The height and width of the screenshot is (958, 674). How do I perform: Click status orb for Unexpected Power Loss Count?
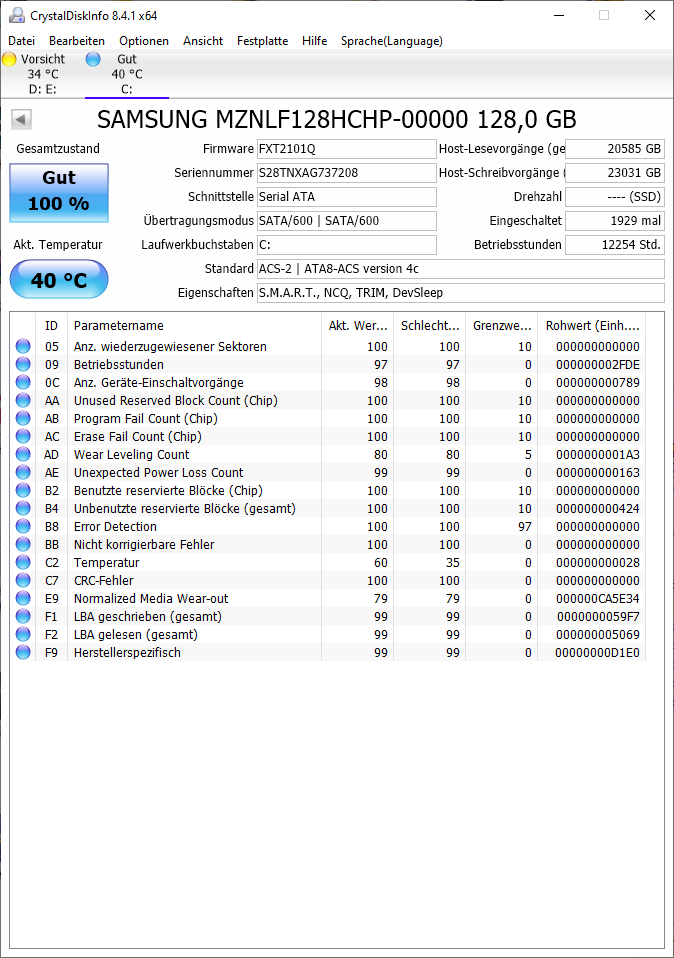click(x=23, y=473)
